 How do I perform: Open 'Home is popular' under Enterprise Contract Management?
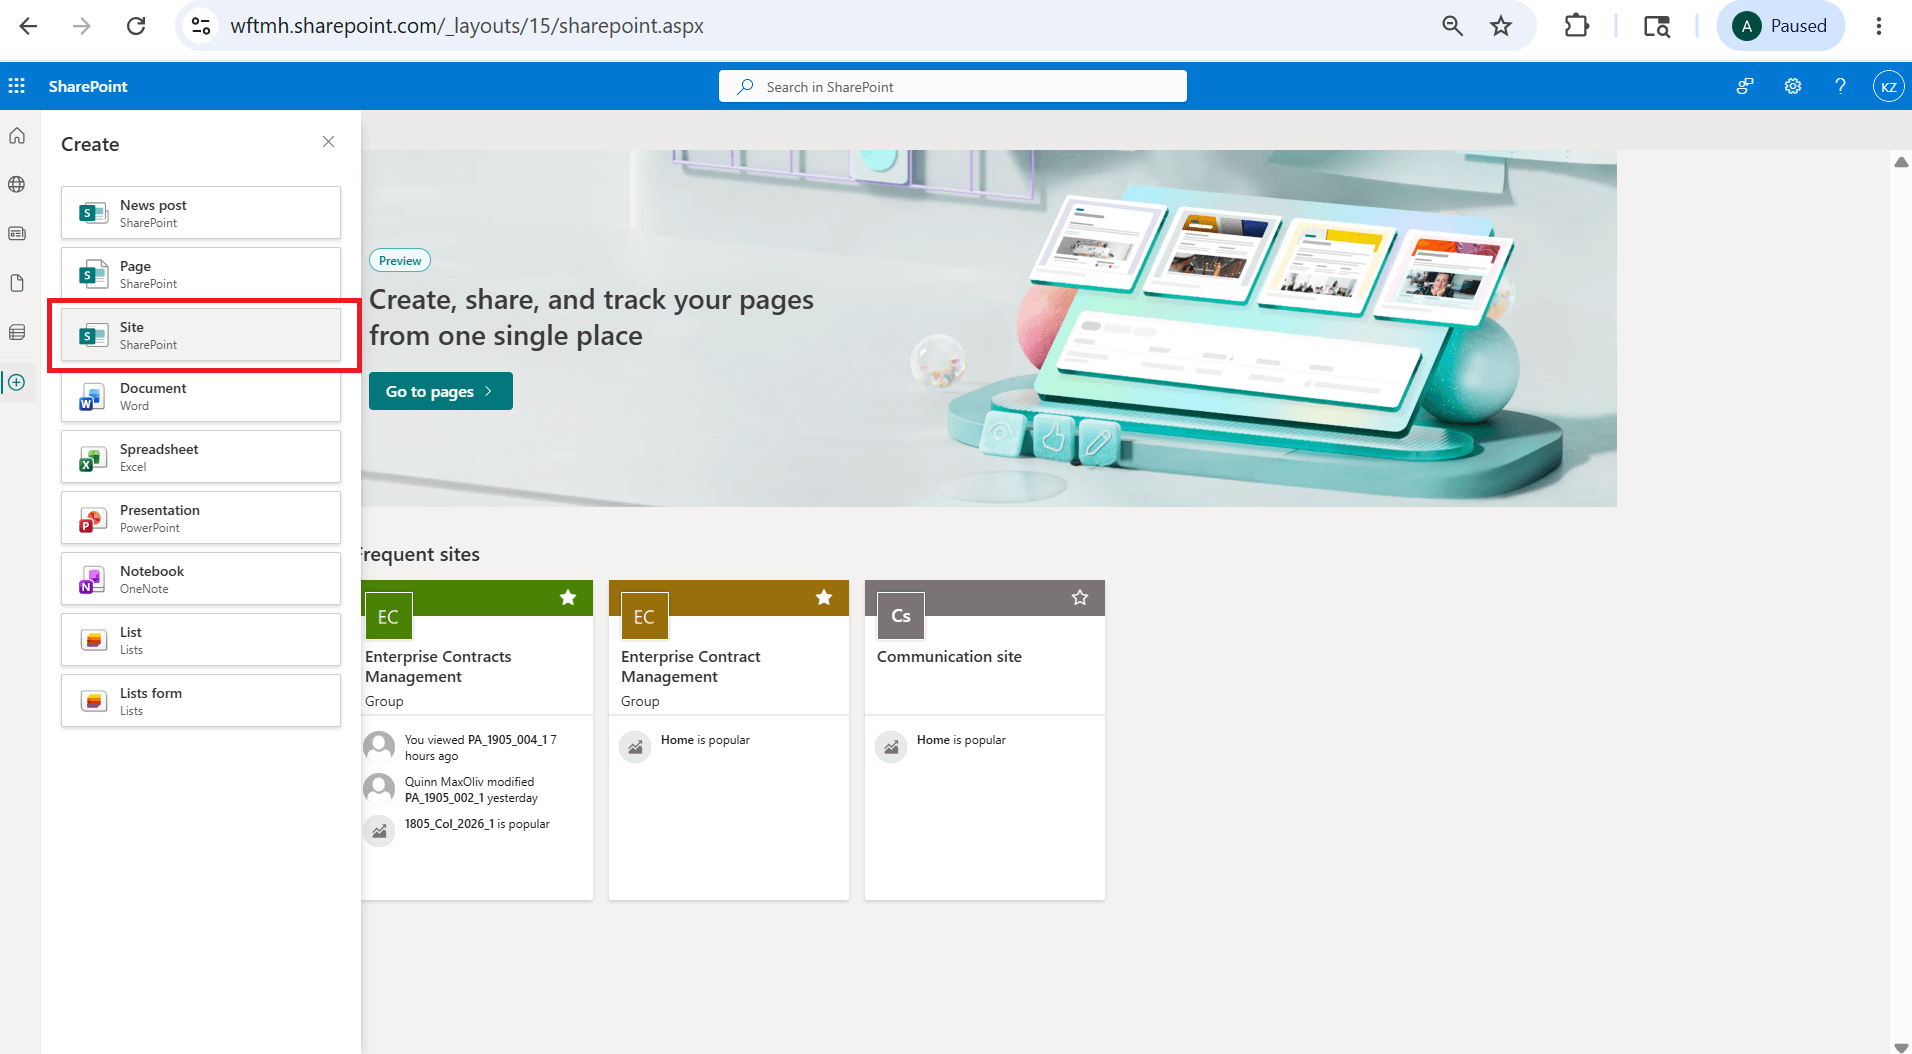[x=705, y=740]
